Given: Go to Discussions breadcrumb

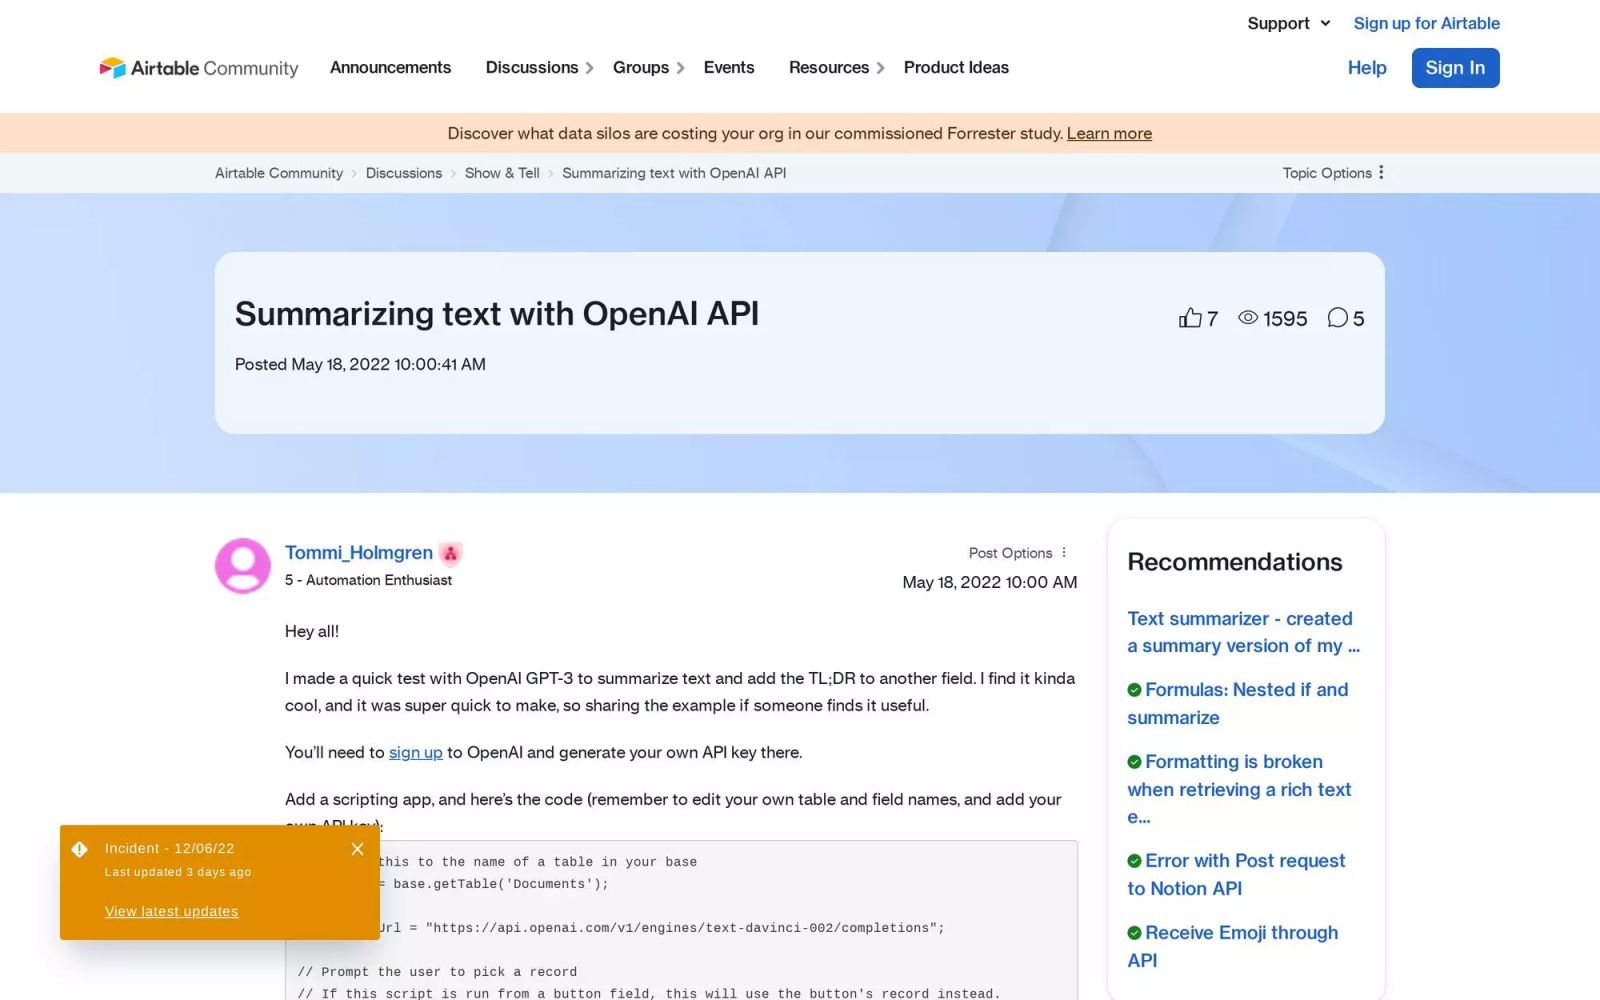Looking at the screenshot, I should [x=404, y=173].
